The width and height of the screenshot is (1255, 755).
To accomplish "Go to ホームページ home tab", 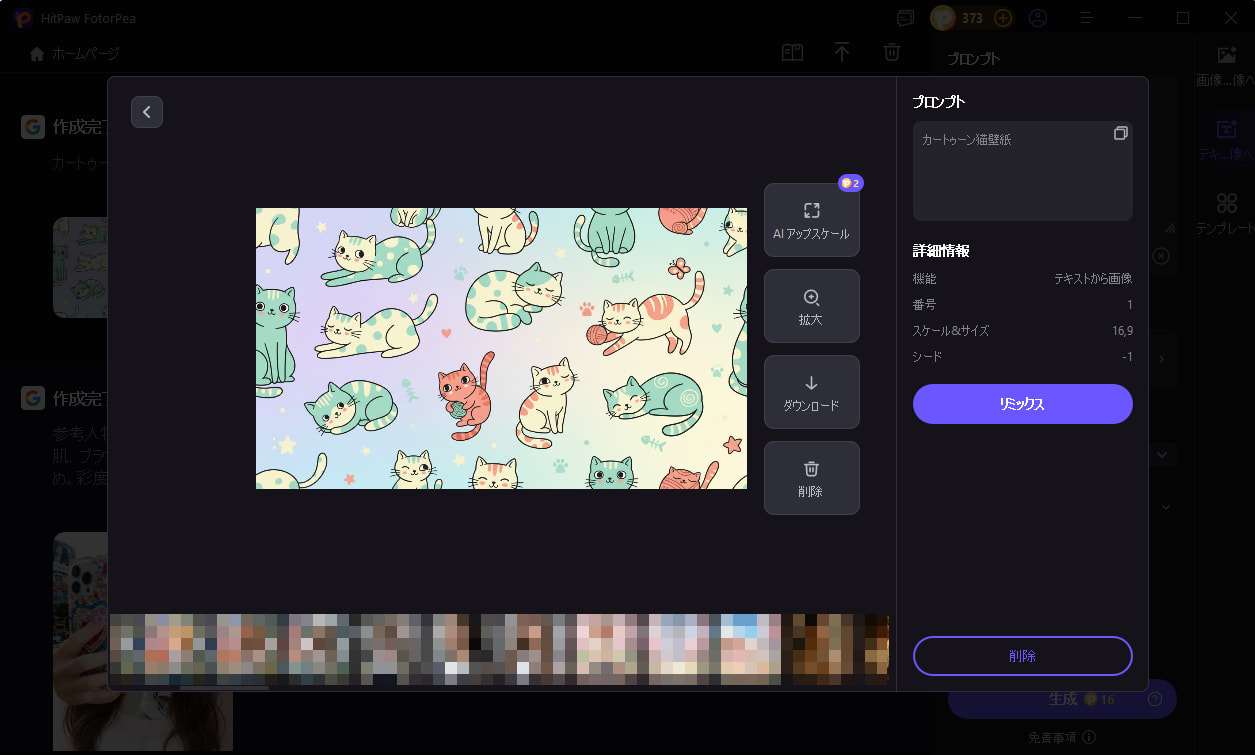I will tap(75, 53).
